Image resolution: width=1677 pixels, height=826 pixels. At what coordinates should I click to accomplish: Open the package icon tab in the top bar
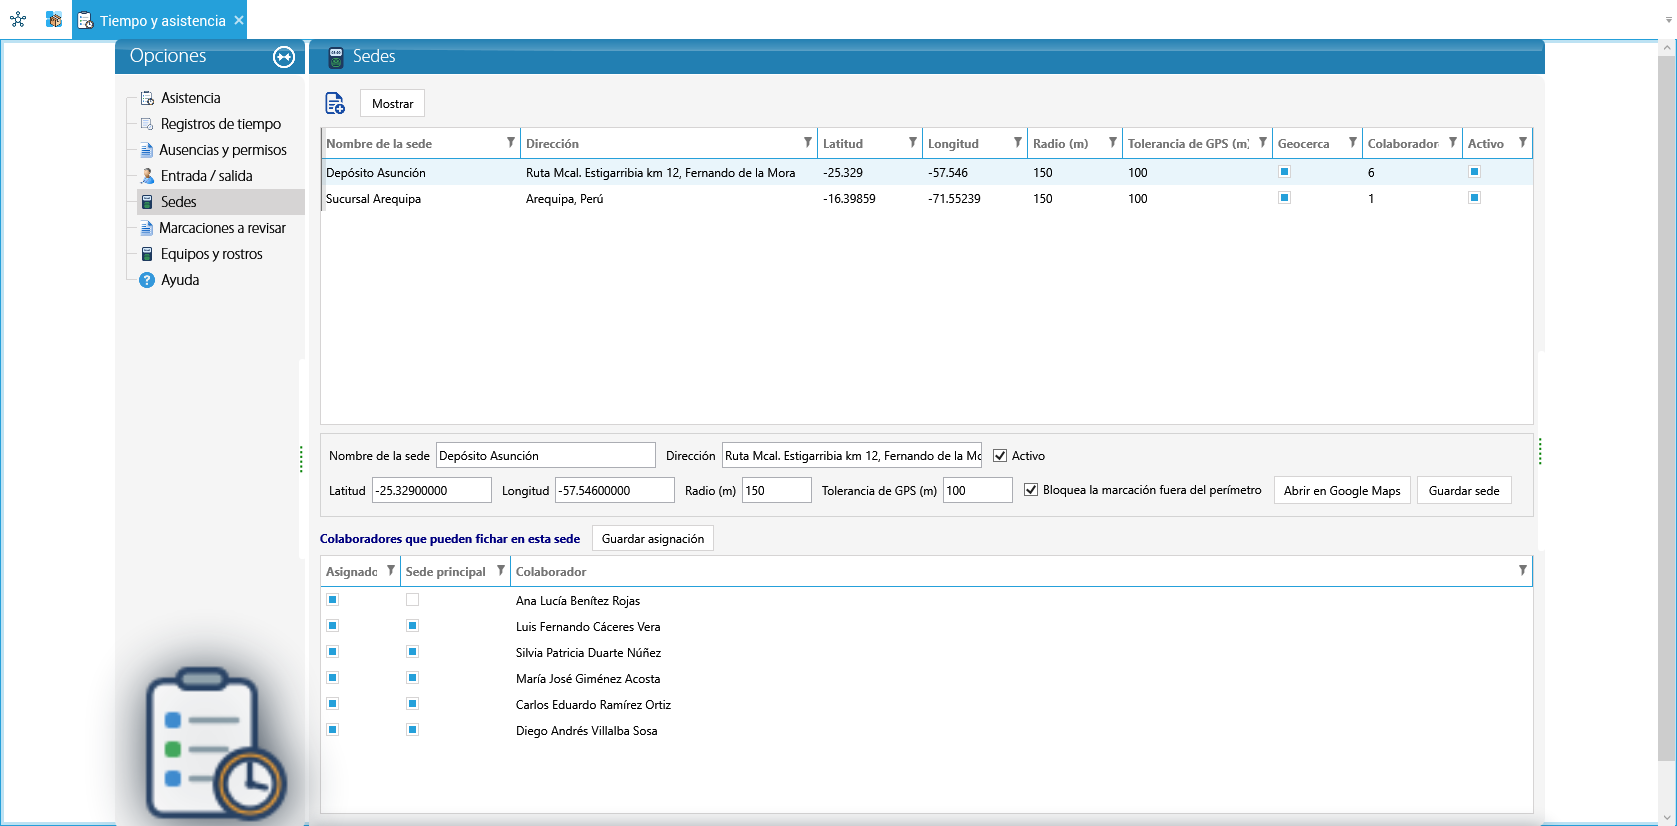[x=54, y=19]
